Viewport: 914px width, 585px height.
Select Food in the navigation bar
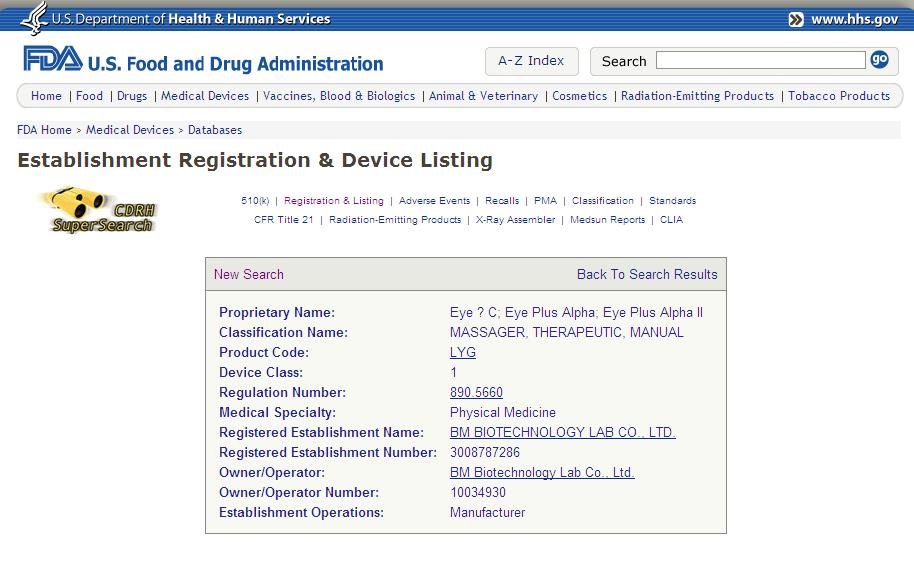pyautogui.click(x=89, y=96)
